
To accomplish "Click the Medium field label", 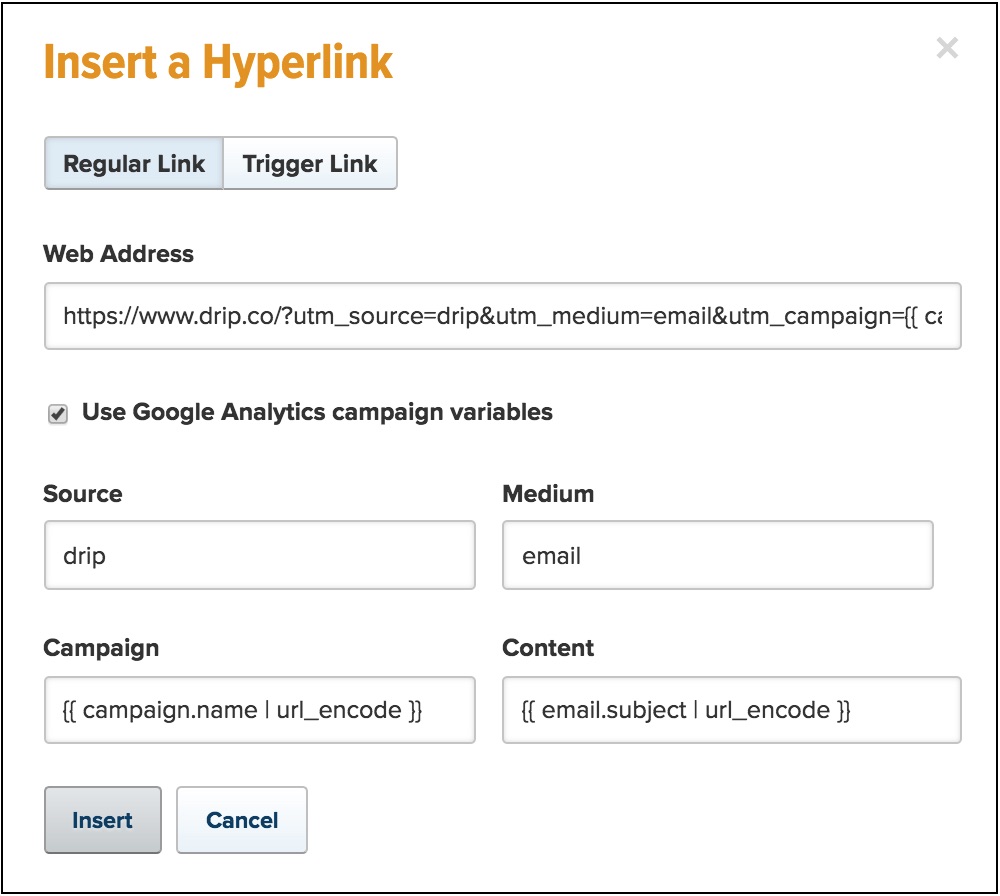I will click(548, 494).
